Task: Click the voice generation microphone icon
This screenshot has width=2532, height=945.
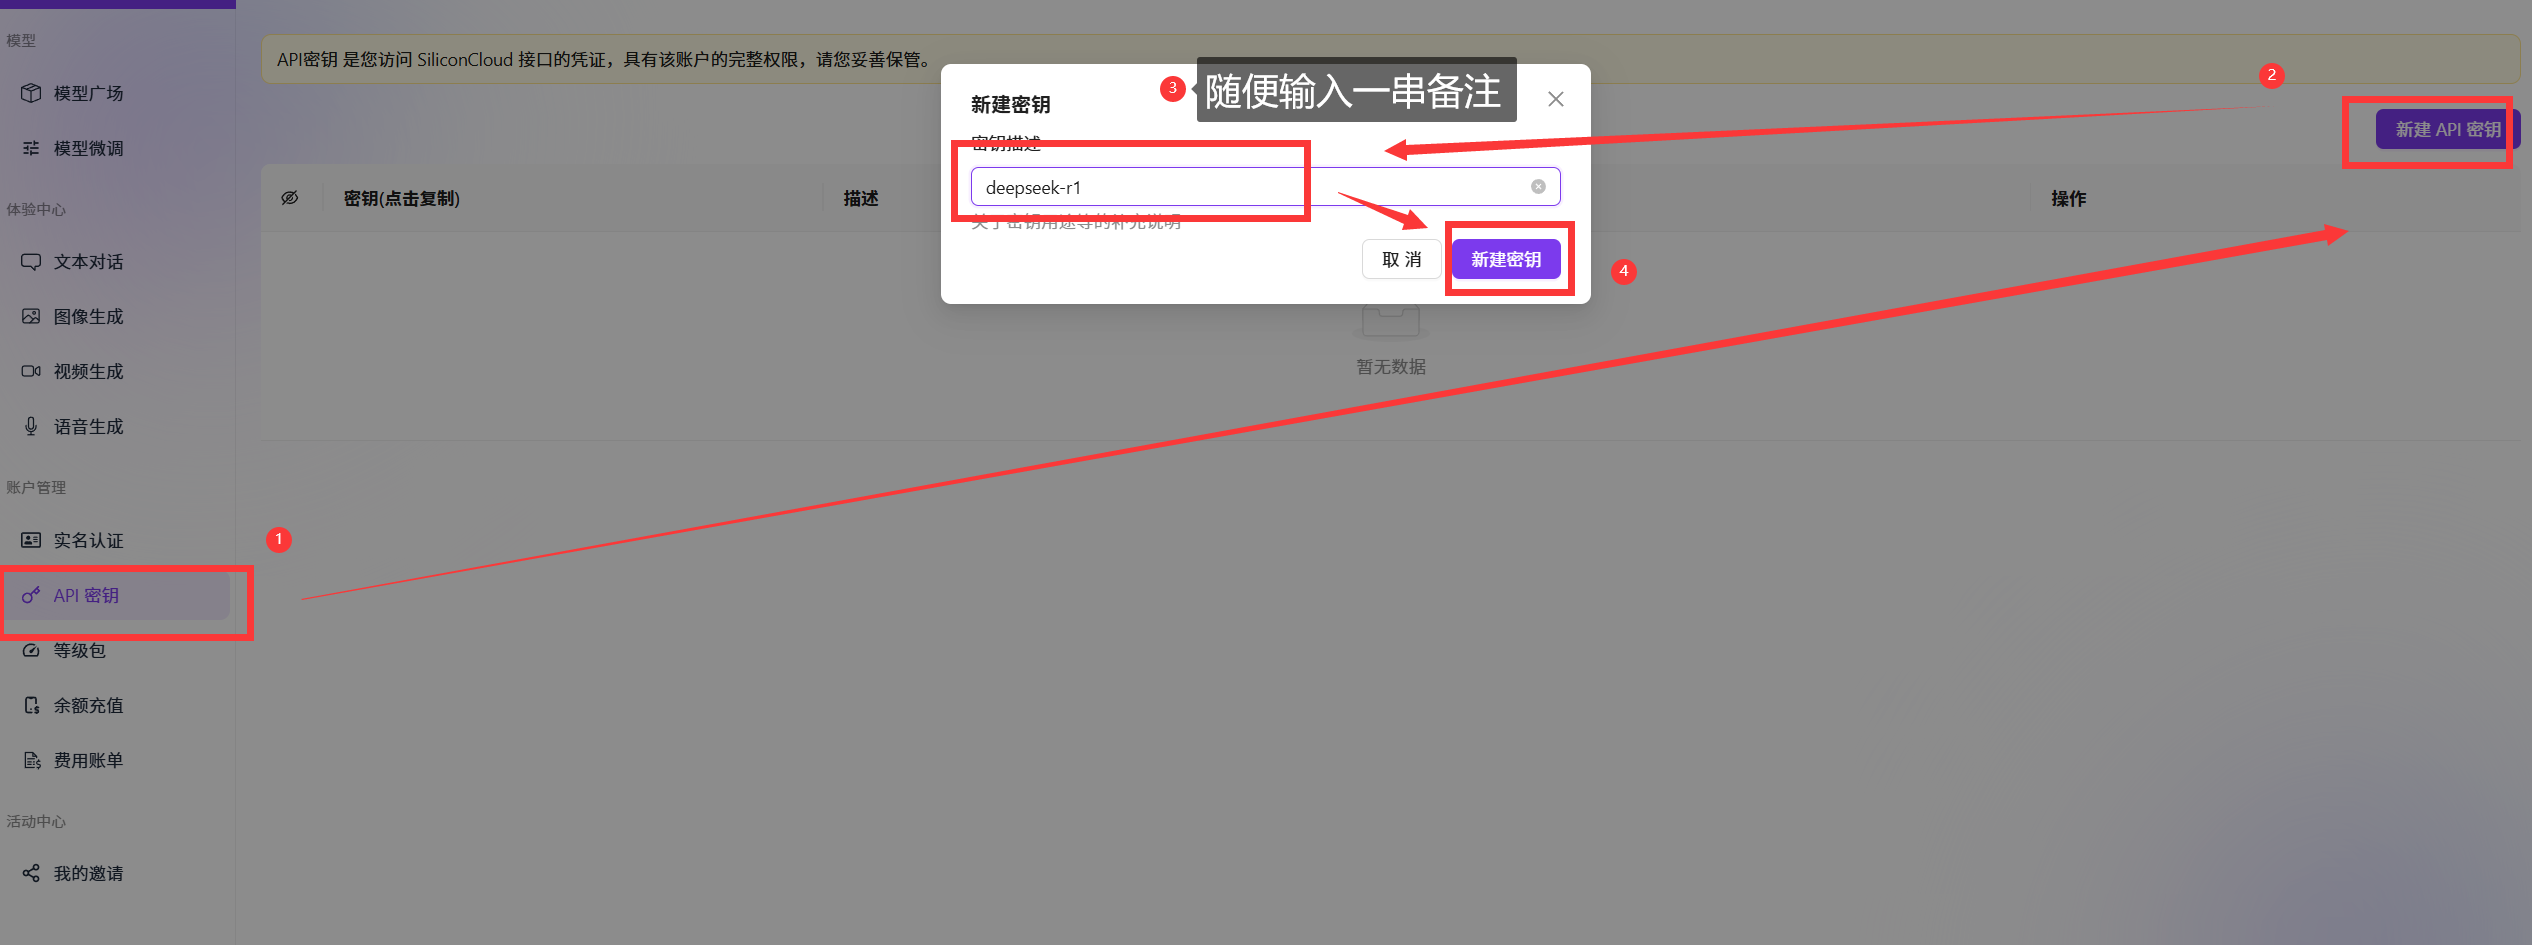Action: 31,427
